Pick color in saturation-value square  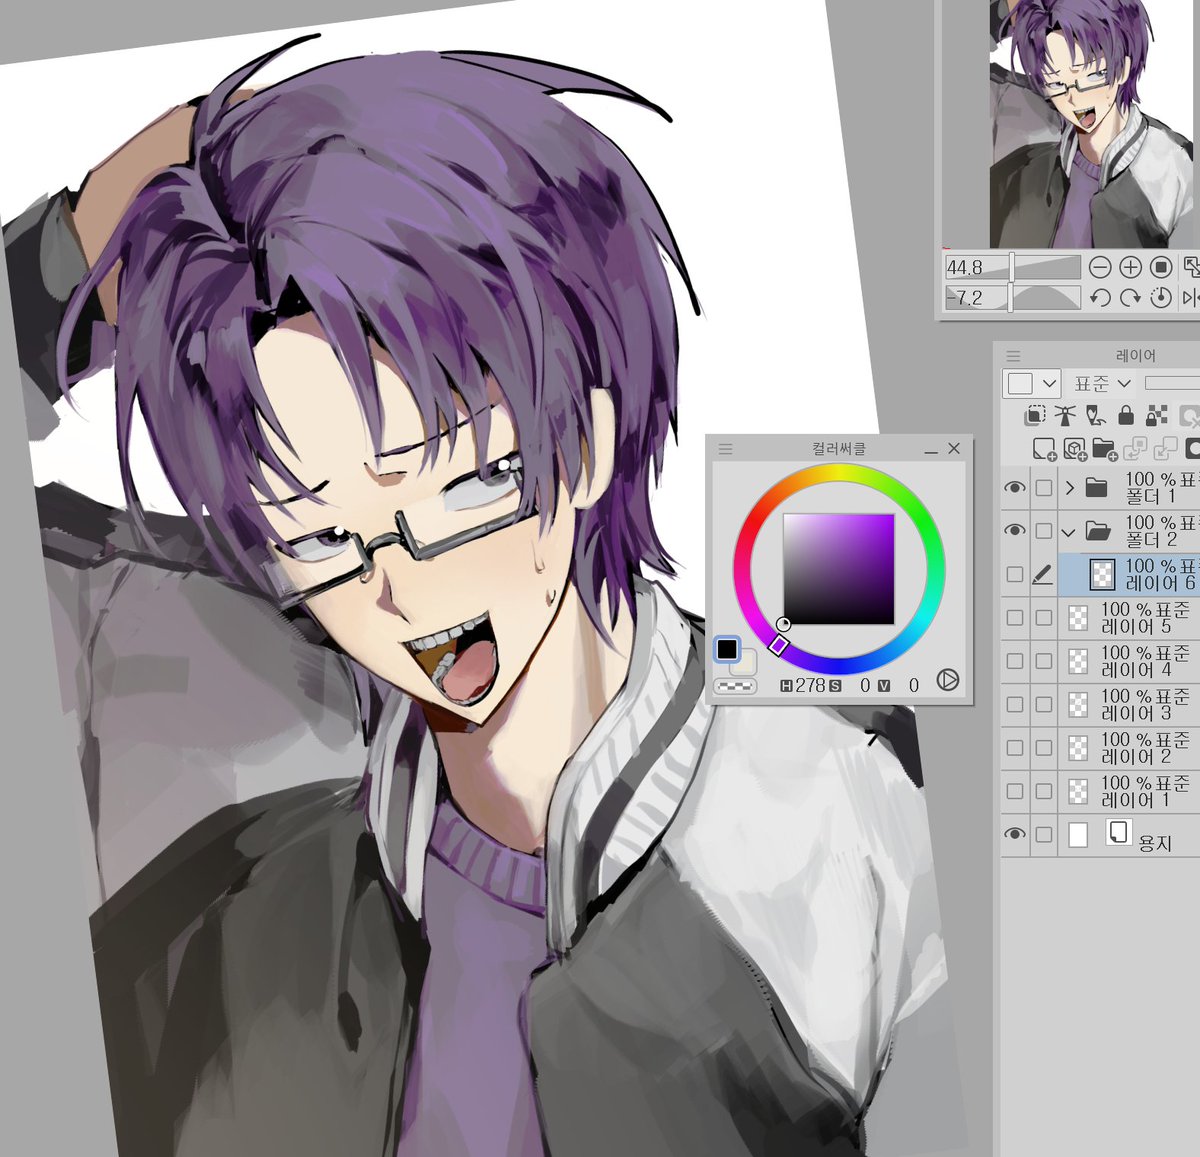838,569
